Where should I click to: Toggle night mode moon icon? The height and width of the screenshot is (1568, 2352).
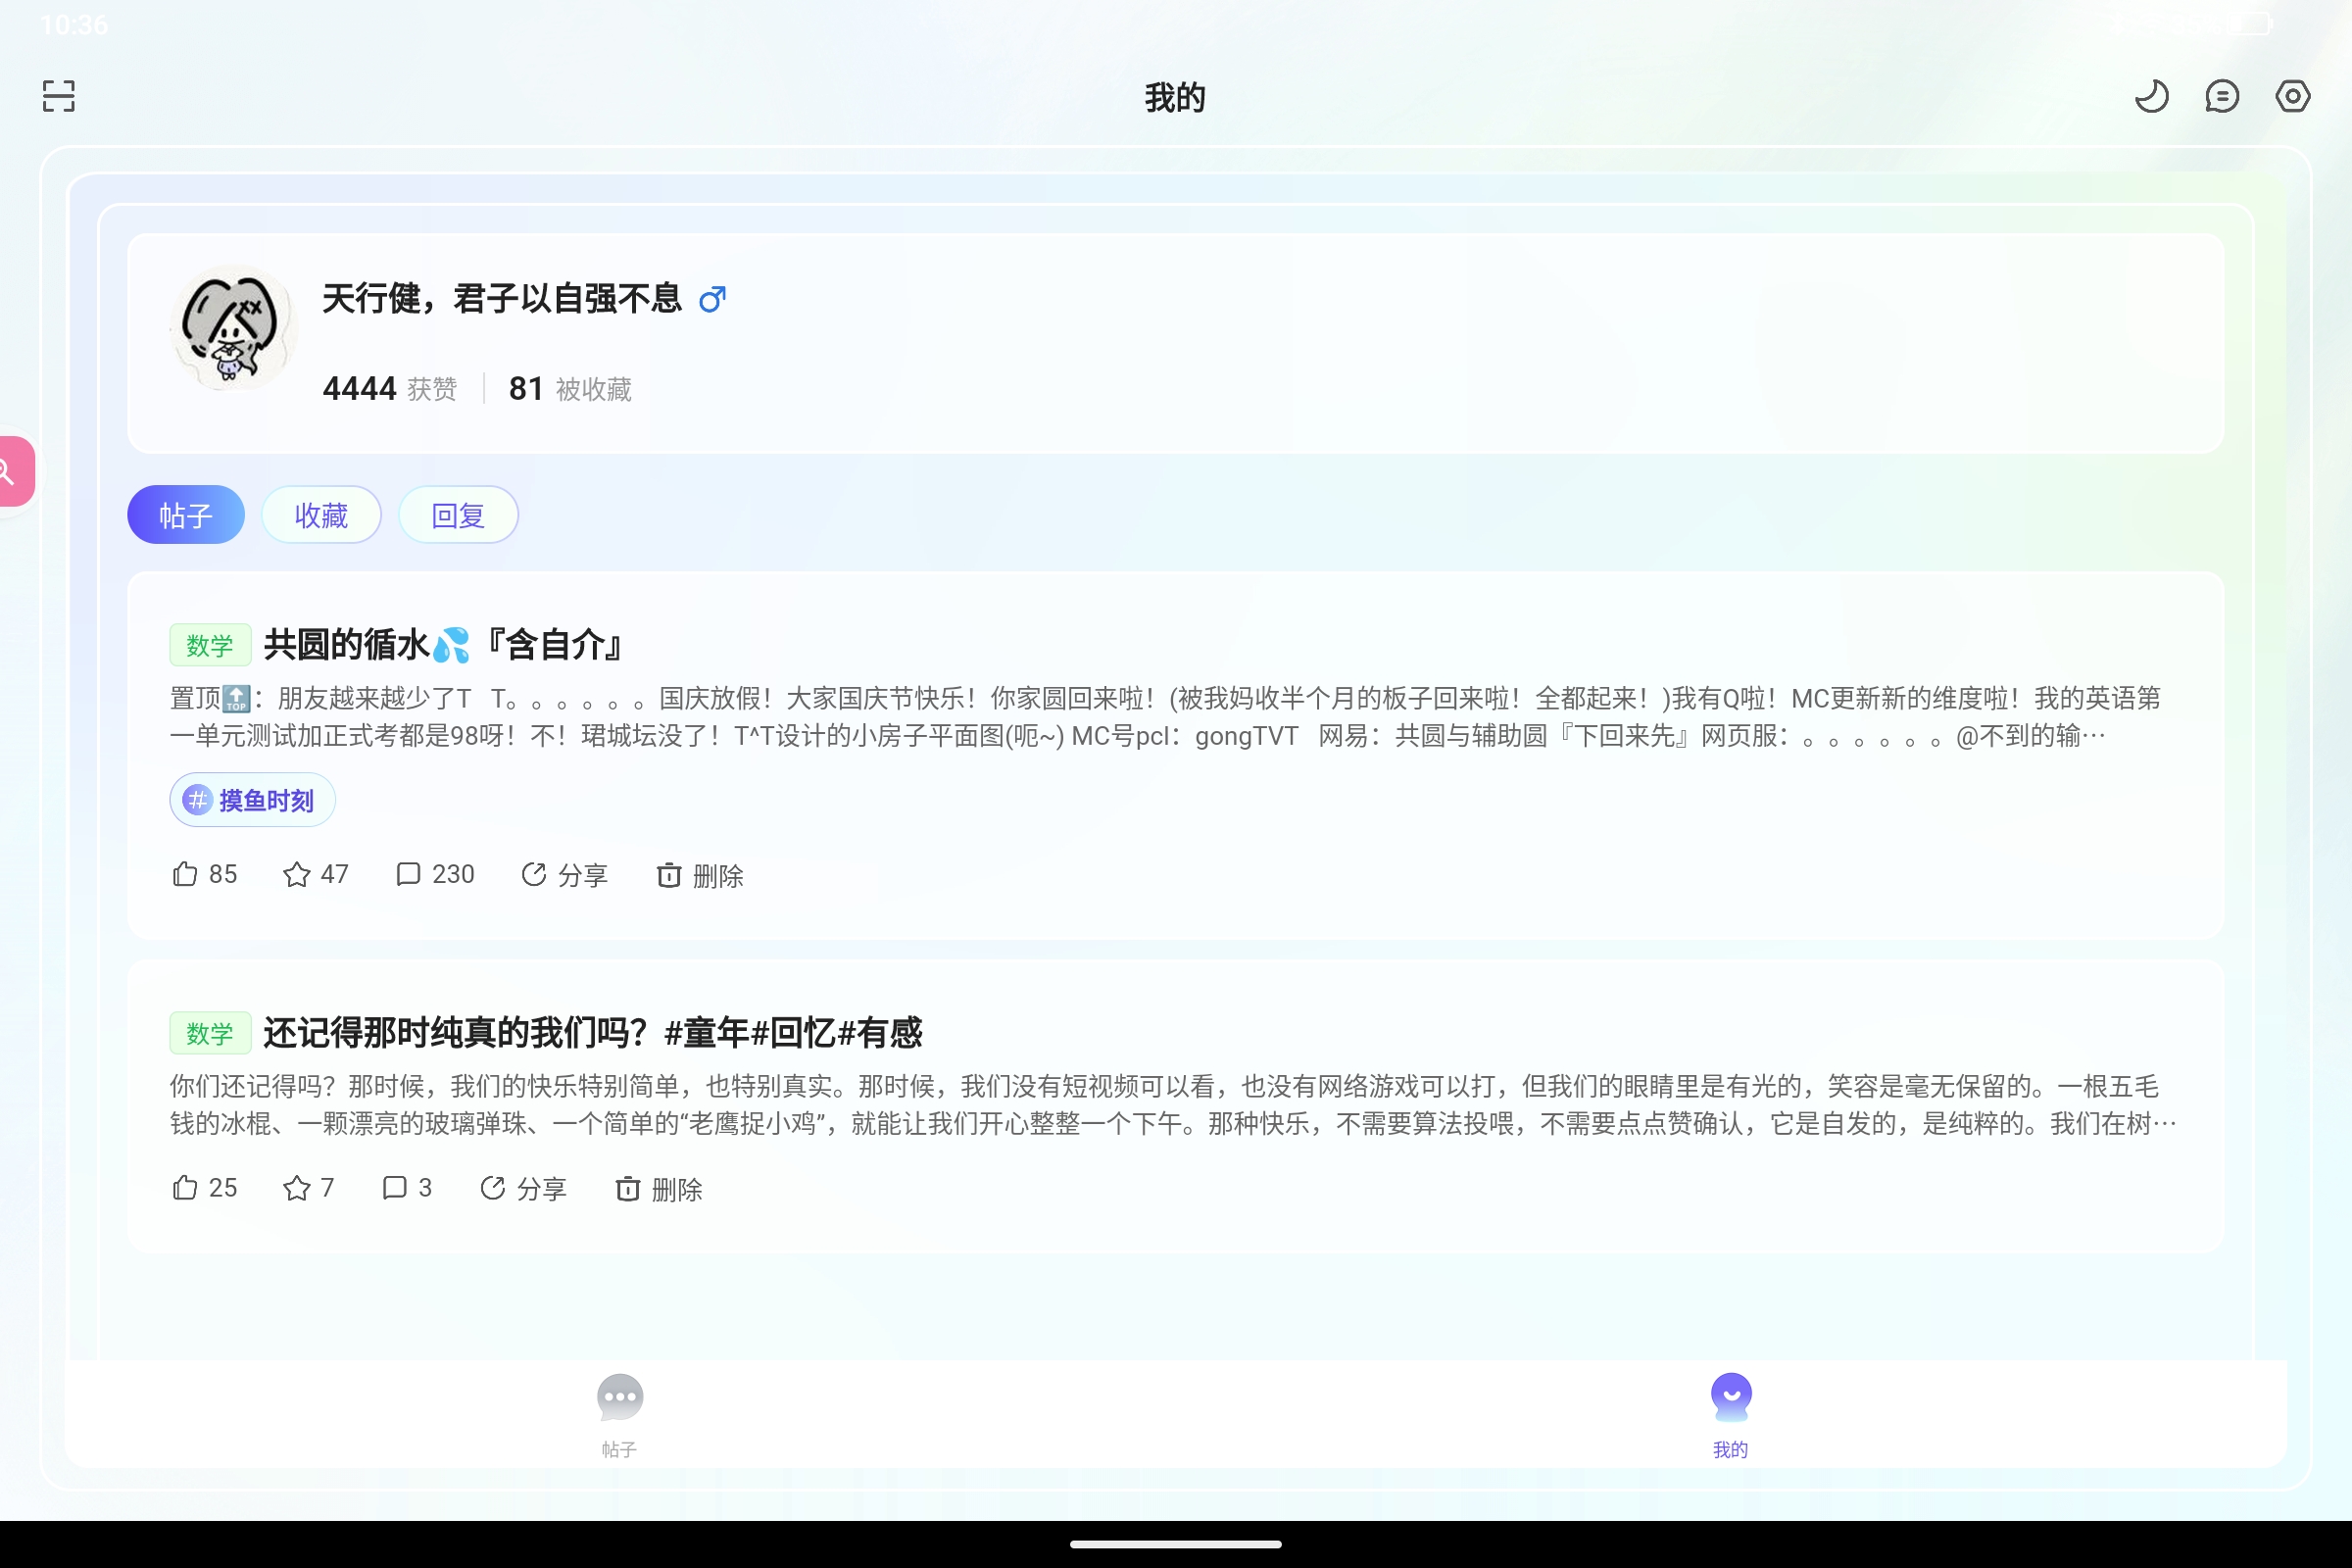(x=2151, y=96)
